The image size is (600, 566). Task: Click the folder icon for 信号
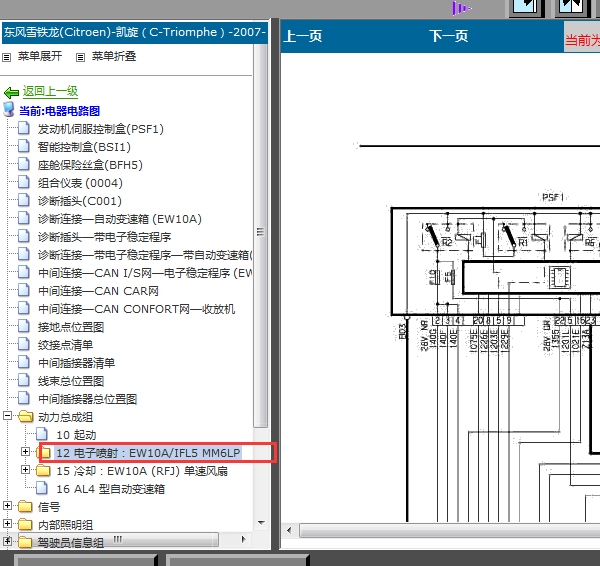click(x=25, y=506)
